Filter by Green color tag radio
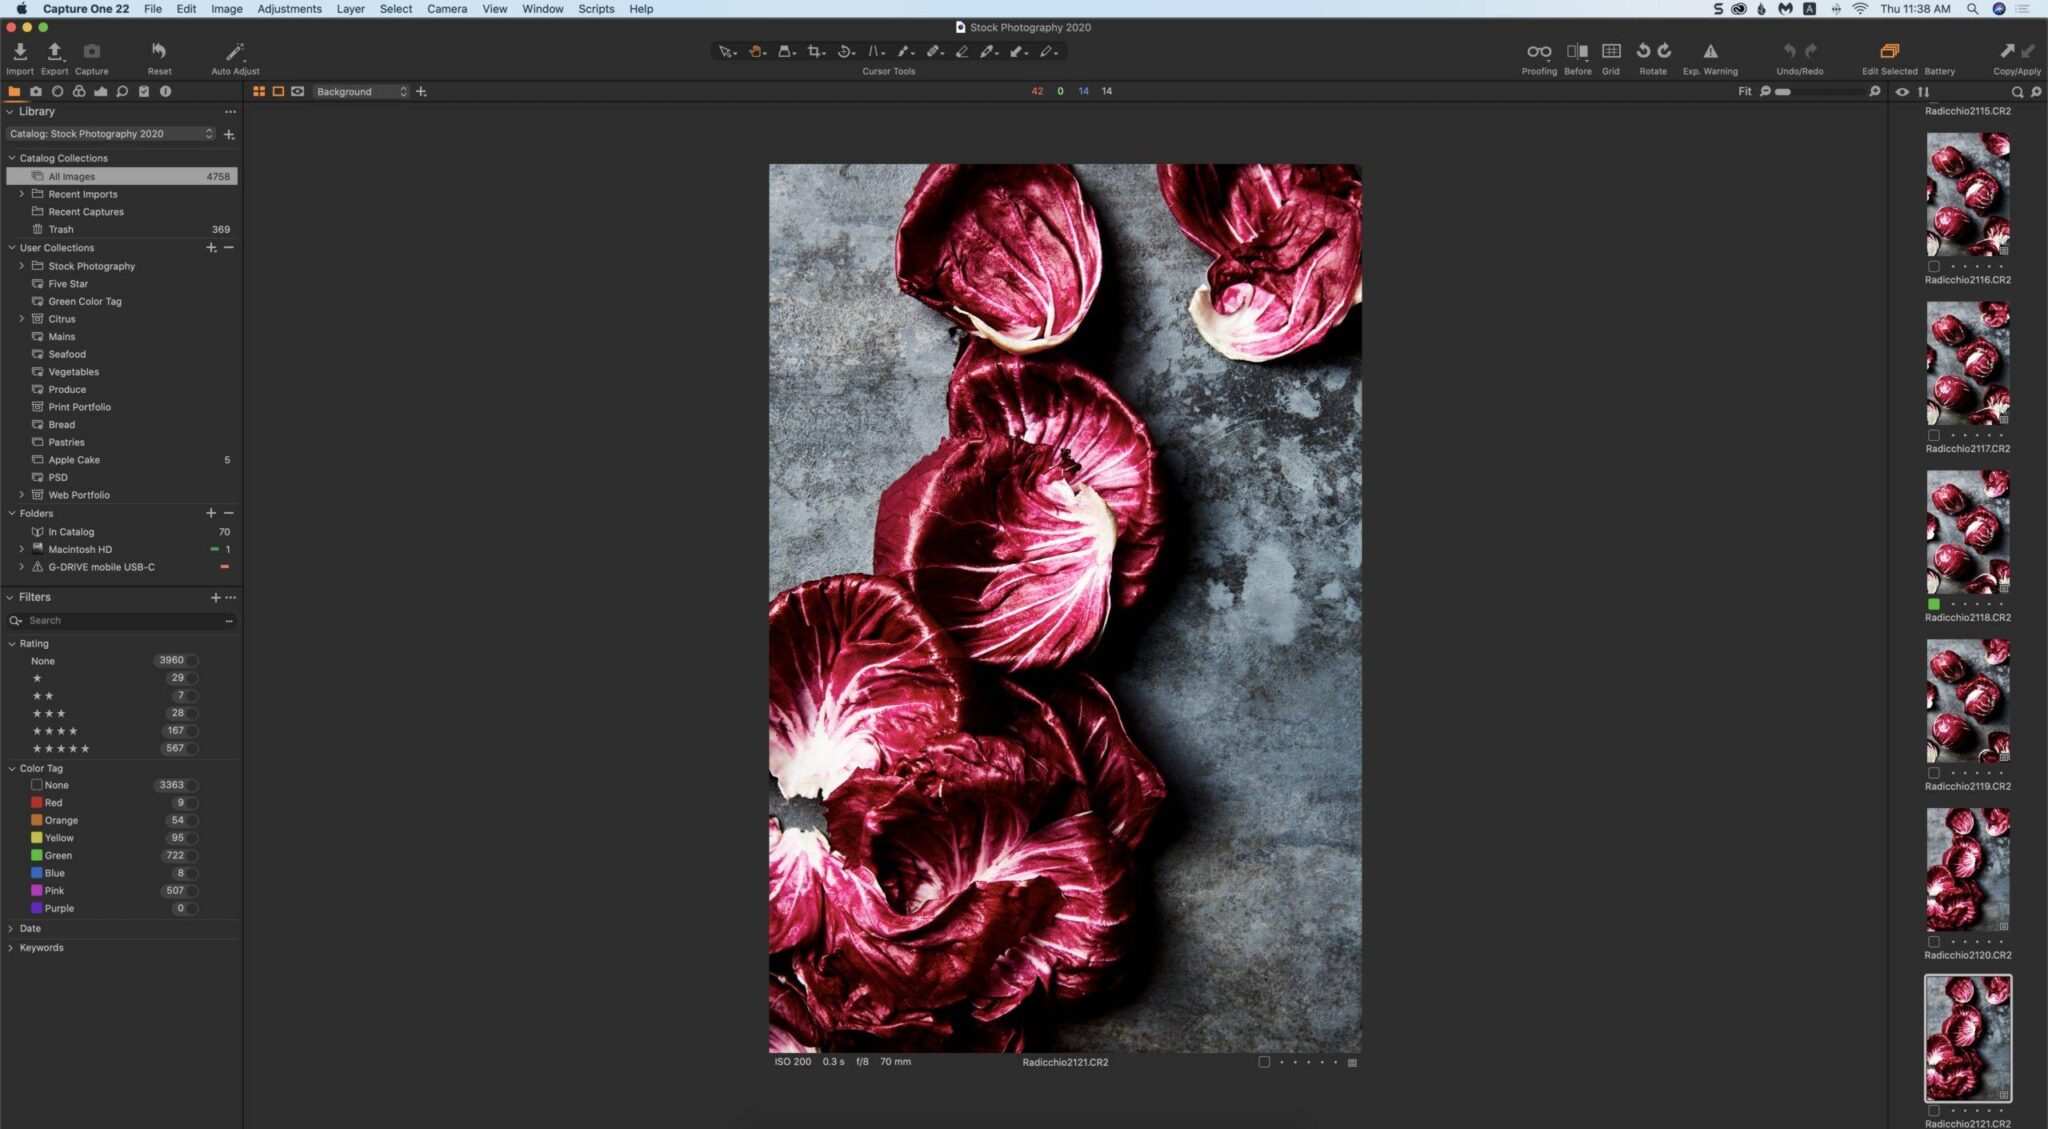The width and height of the screenshot is (2048, 1129). click(x=193, y=856)
